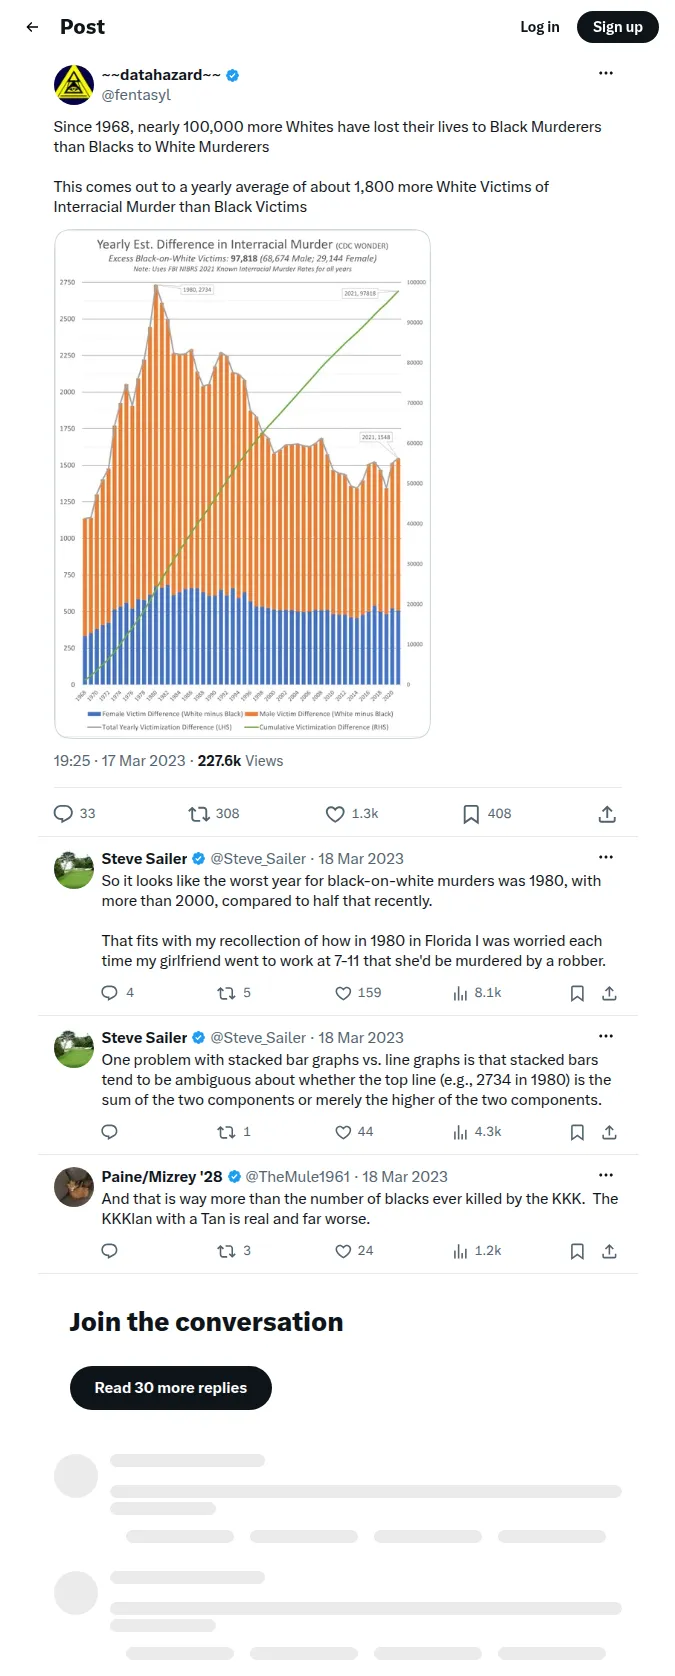Open more menu on Paine/Mizrey '28 reply
This screenshot has width=675, height=1676.
[x=605, y=1175]
